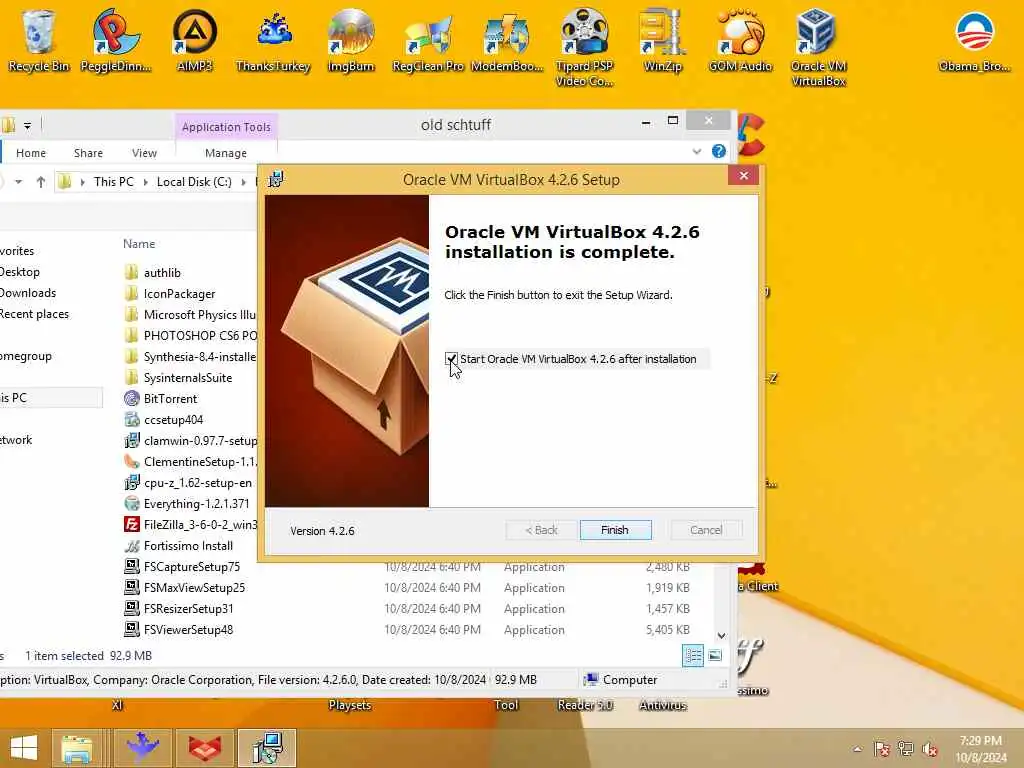The height and width of the screenshot is (768, 1024).
Task: Switch Explorer to large icons view
Action: point(715,655)
